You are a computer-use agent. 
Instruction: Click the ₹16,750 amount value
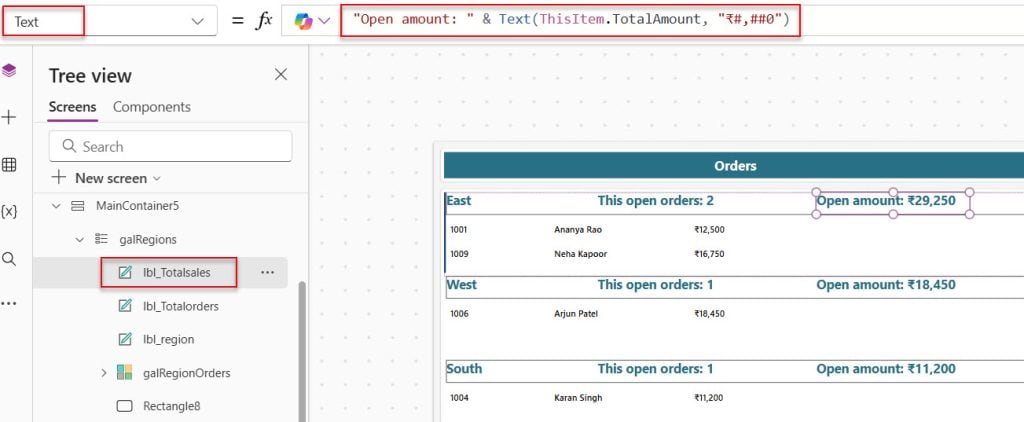tap(709, 253)
